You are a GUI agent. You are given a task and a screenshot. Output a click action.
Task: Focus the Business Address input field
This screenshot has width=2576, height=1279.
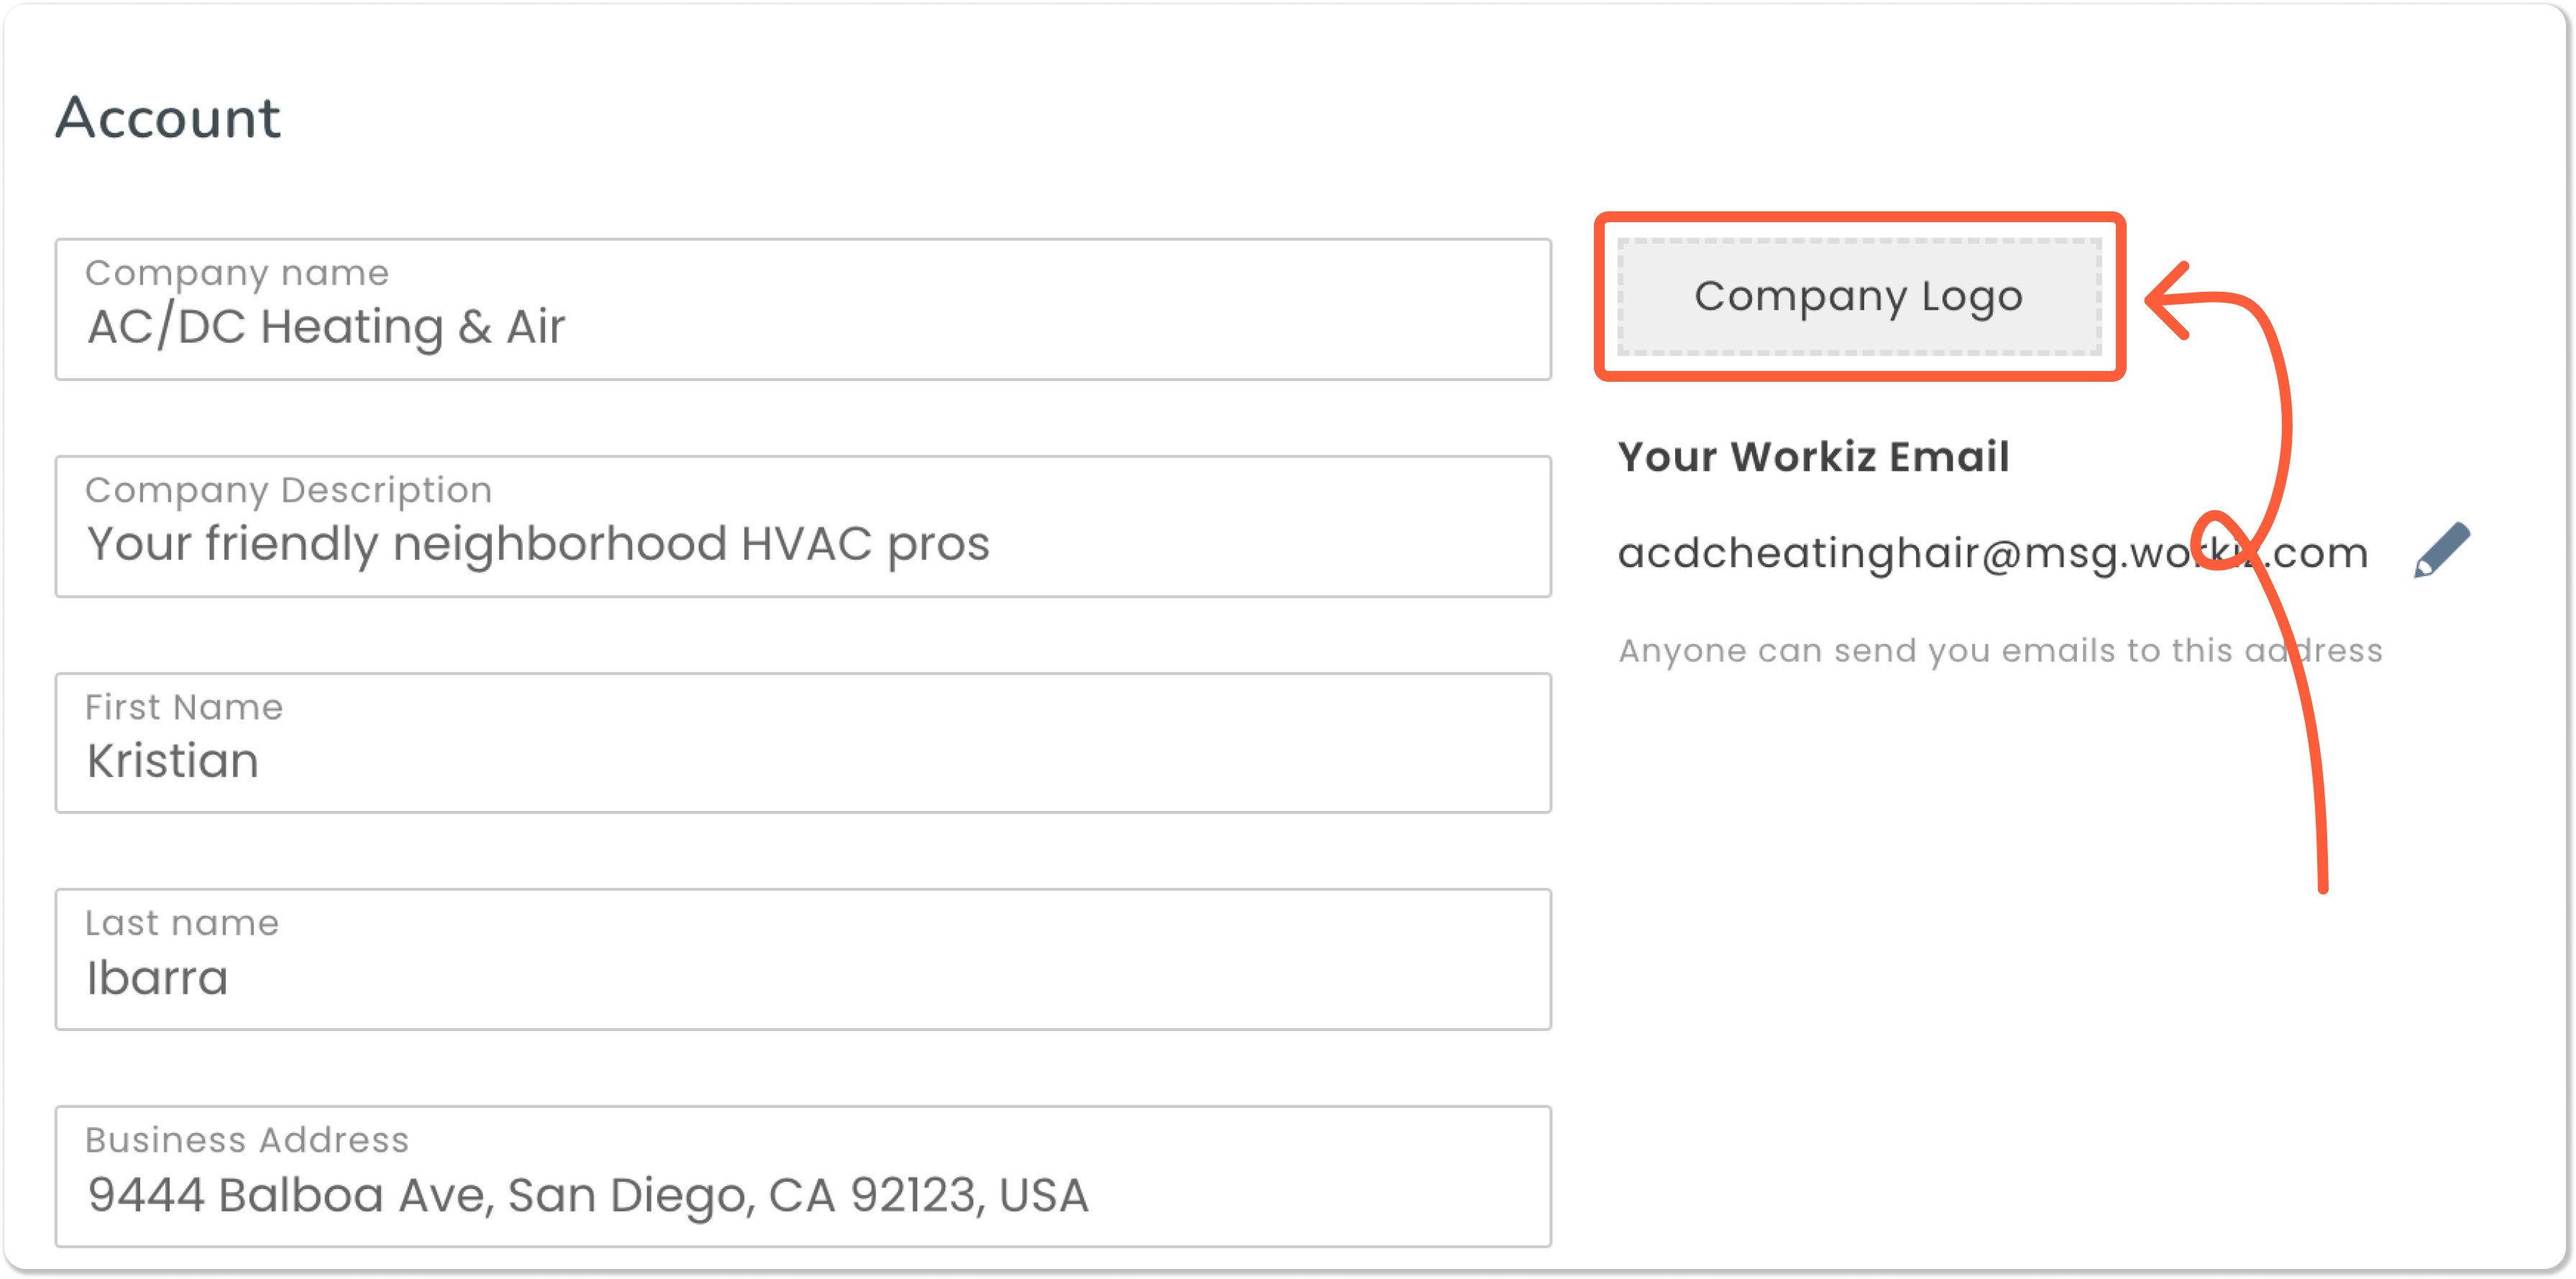tap(803, 1176)
